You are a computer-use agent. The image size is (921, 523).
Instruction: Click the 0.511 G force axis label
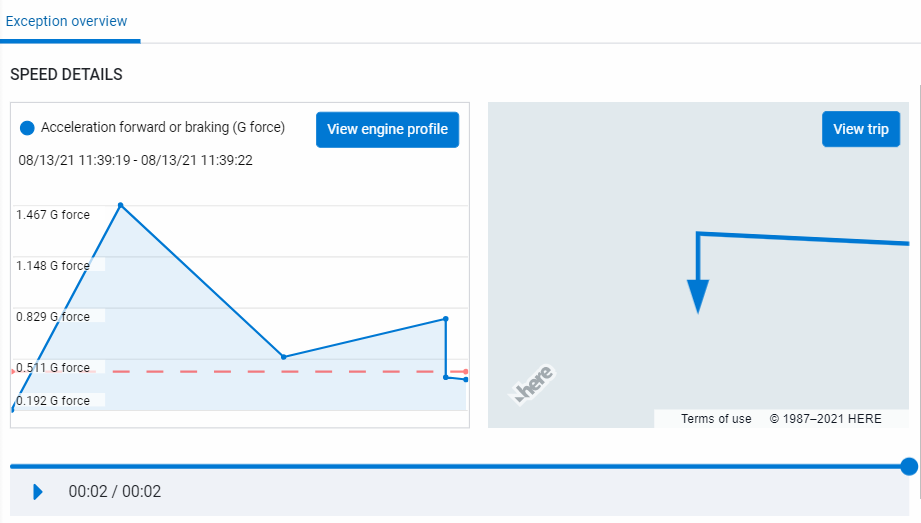point(53,368)
